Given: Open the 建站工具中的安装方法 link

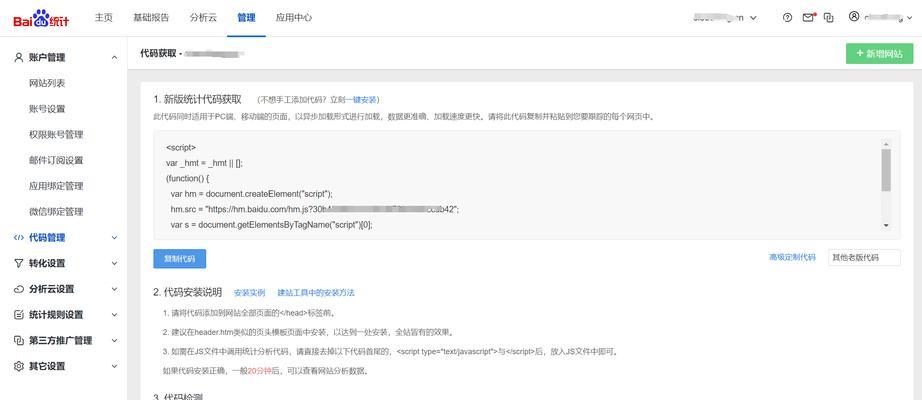Looking at the screenshot, I should [x=316, y=292].
